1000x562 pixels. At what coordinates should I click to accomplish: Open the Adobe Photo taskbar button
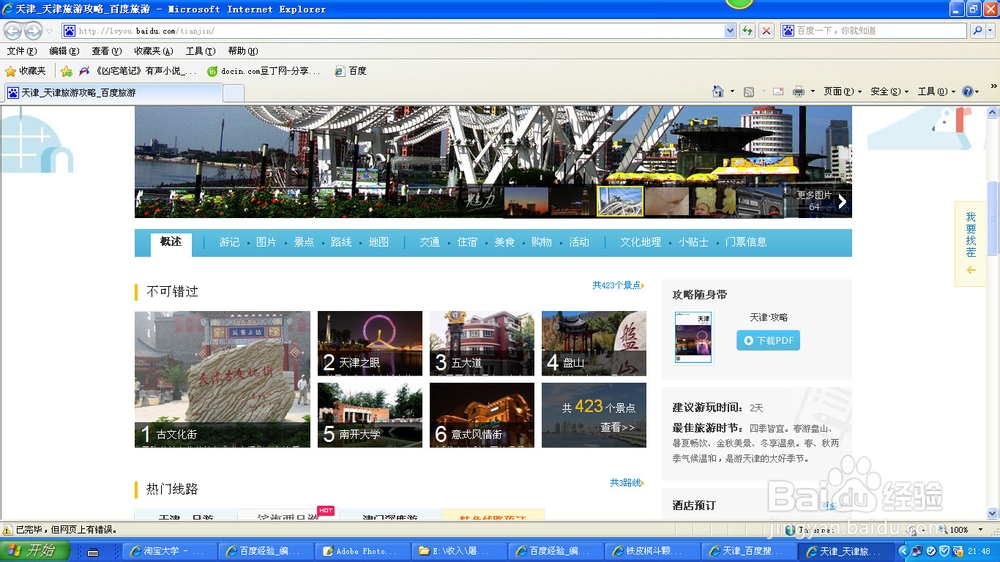tap(361, 551)
